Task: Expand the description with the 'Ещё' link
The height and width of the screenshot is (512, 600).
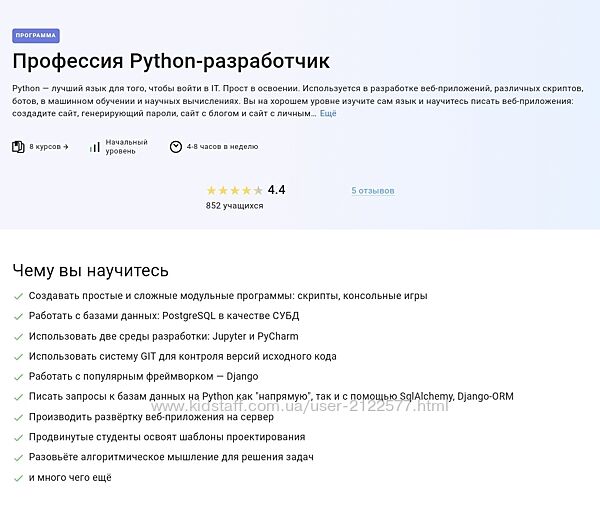Action: pos(328,114)
